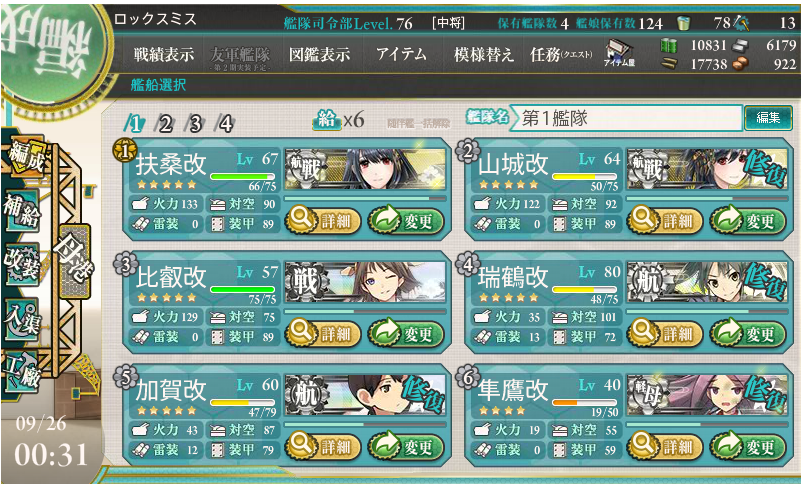This screenshot has height=486, width=801.
Task: Click the 編集 edit fleet name button
Action: click(767, 118)
